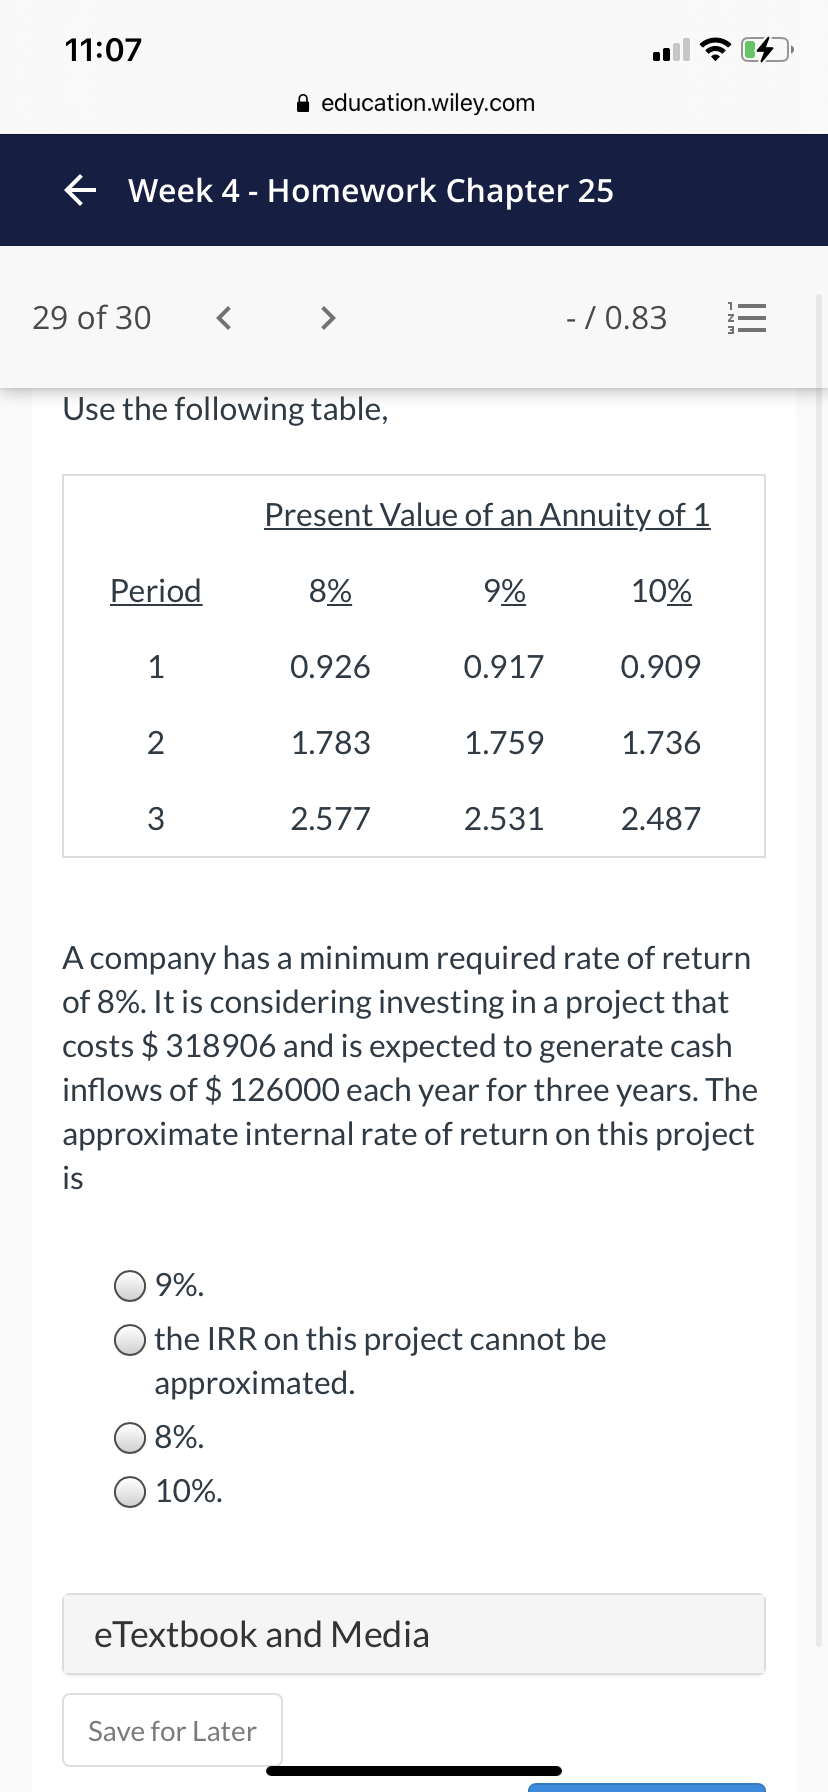Image resolution: width=828 pixels, height=1792 pixels.
Task: Go to next question chevron
Action: coord(327,318)
